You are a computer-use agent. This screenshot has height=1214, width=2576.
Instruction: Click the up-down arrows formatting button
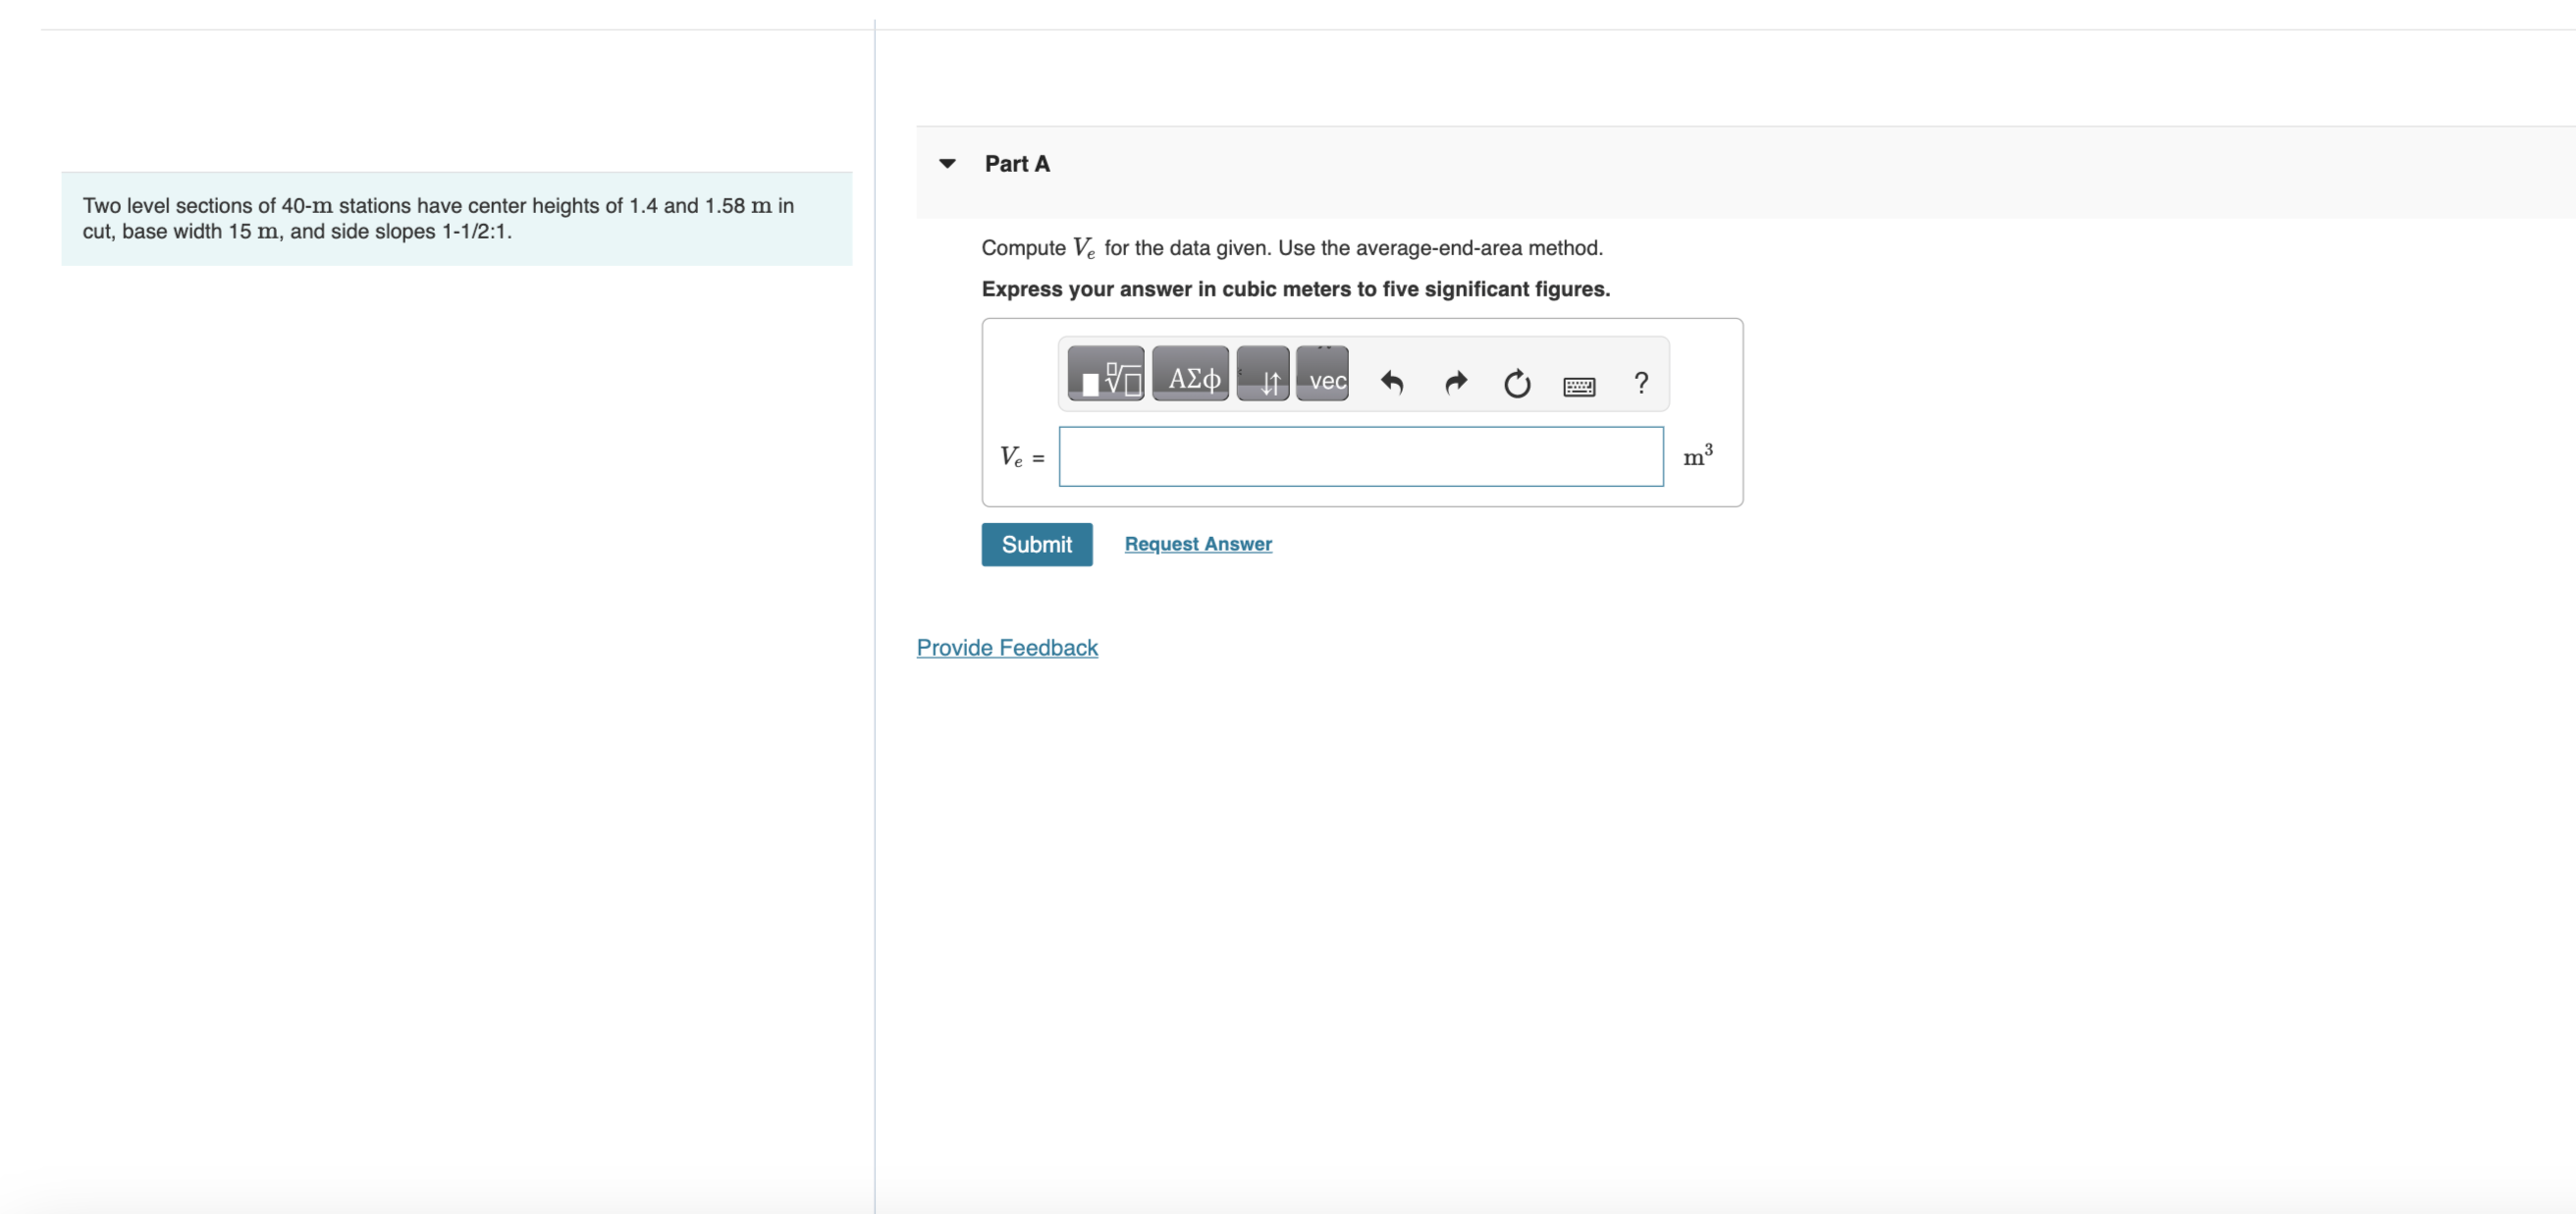point(1262,374)
